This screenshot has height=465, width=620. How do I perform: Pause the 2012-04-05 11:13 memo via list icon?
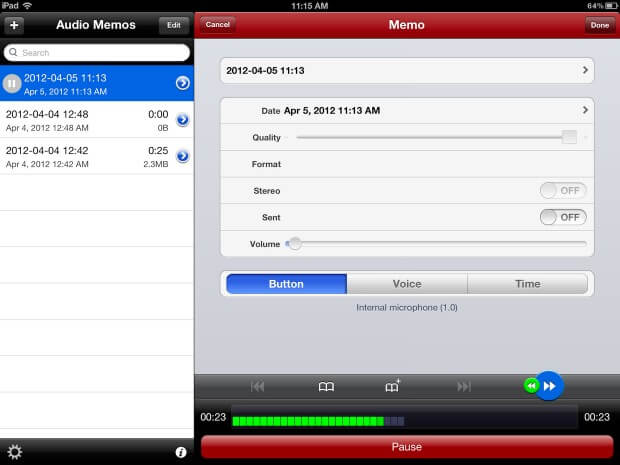pyautogui.click(x=12, y=83)
